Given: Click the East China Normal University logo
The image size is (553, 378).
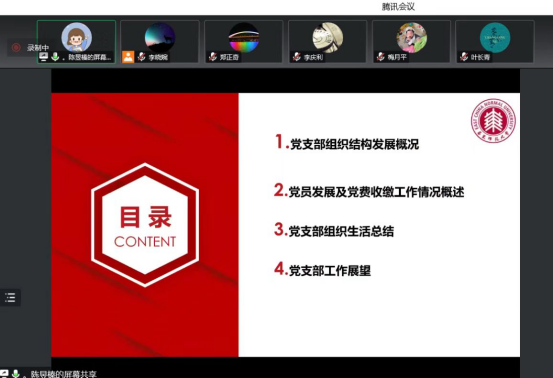Looking at the screenshot, I should (493, 121).
